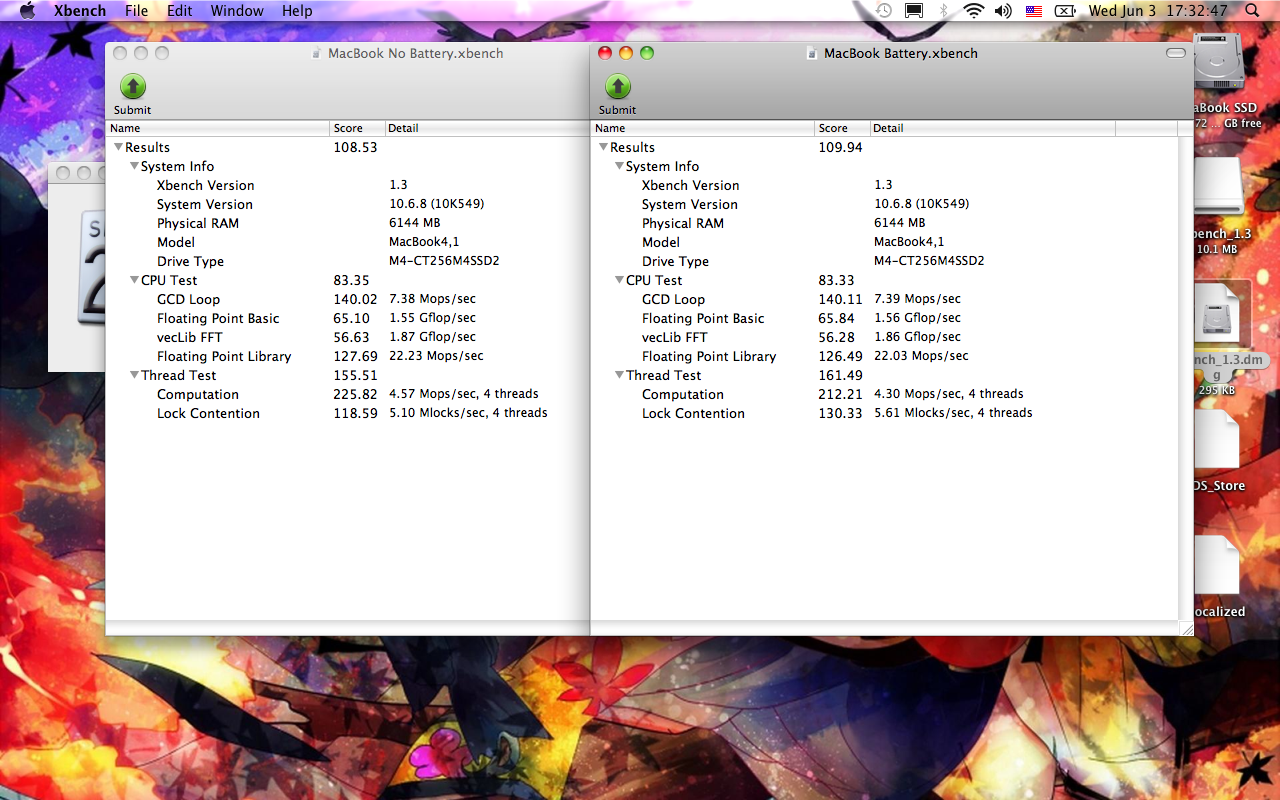Open the Wi-Fi status menu
Viewport: 1280px width, 800px height.
coord(974,11)
